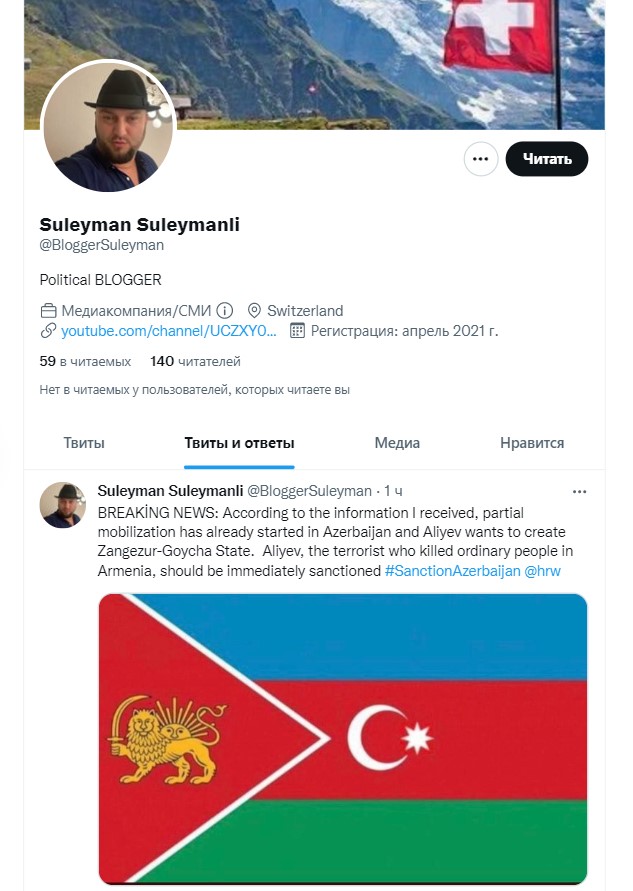Open the small avatar beside the tweet
This screenshot has height=891, width=633.
click(x=63, y=505)
